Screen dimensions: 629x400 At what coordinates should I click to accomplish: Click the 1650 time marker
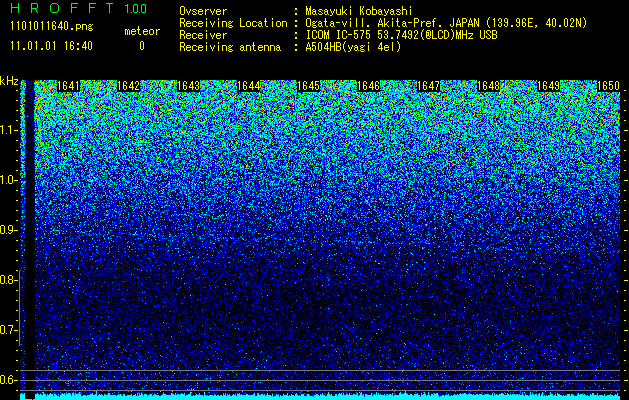pyautogui.click(x=609, y=86)
